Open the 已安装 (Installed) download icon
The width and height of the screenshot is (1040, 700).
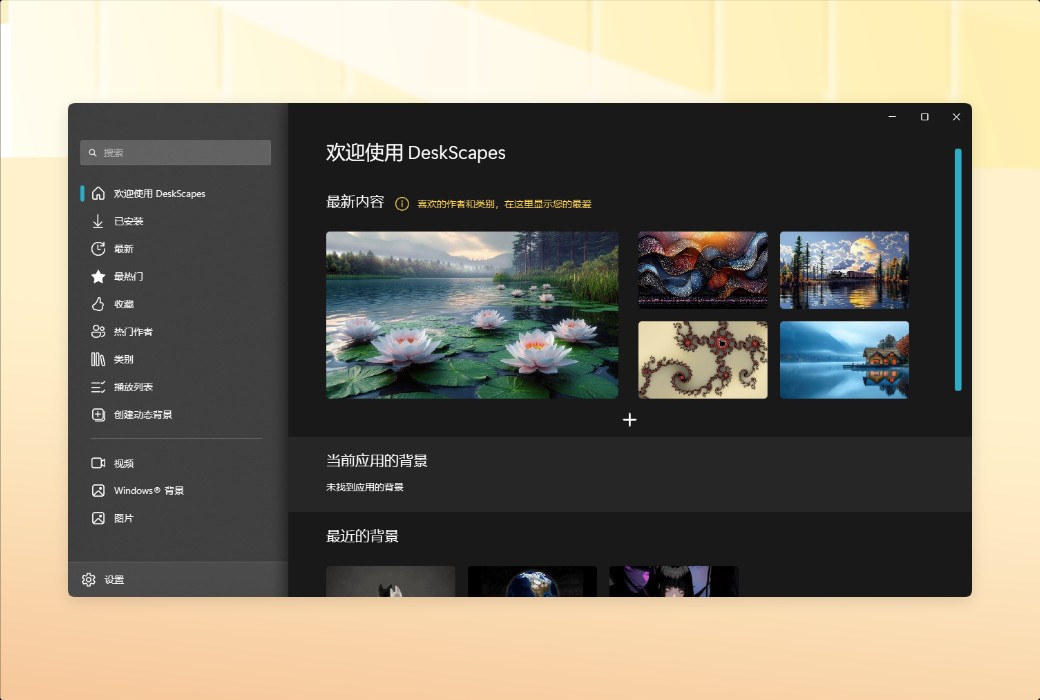pyautogui.click(x=97, y=221)
